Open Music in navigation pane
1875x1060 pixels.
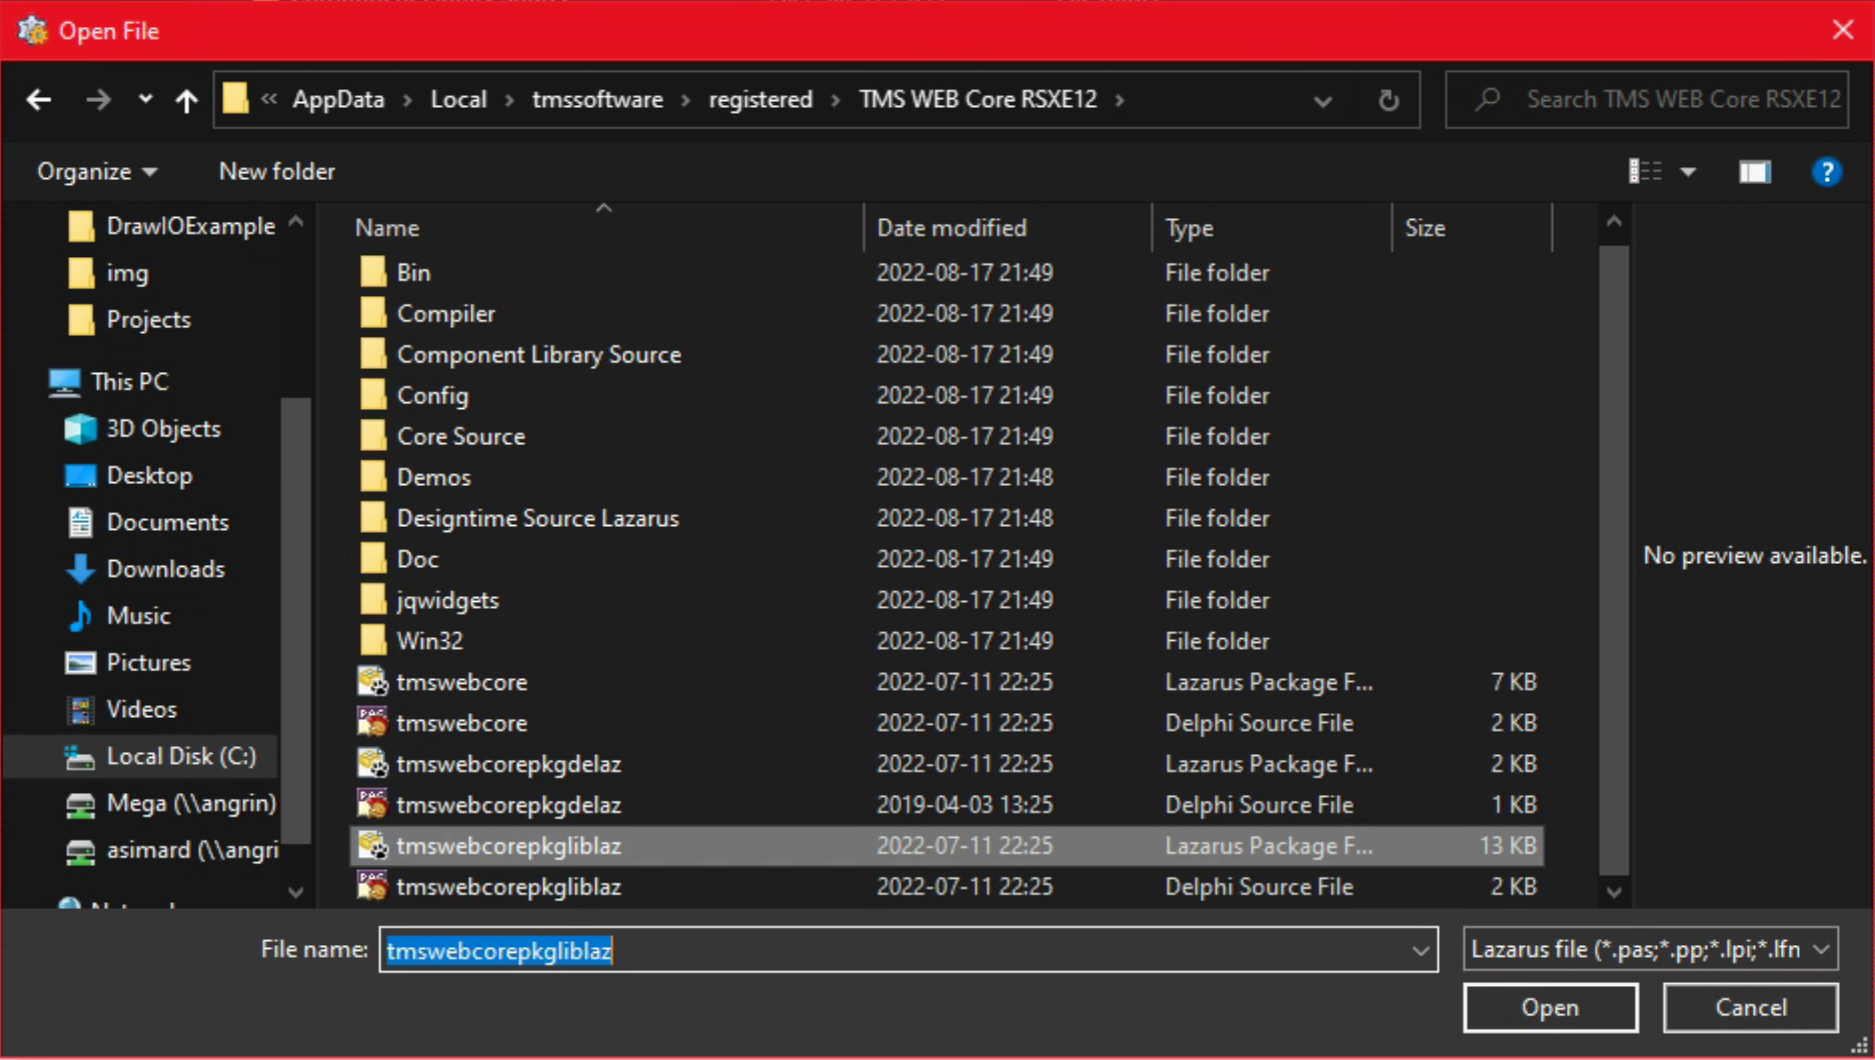tap(118, 616)
